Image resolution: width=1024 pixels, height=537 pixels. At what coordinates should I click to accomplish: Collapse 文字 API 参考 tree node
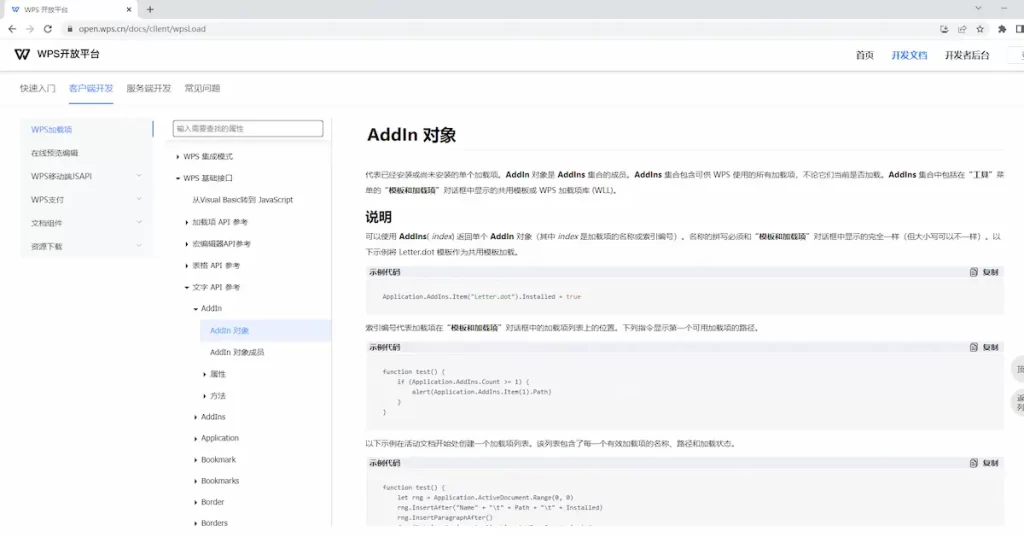coord(187,287)
